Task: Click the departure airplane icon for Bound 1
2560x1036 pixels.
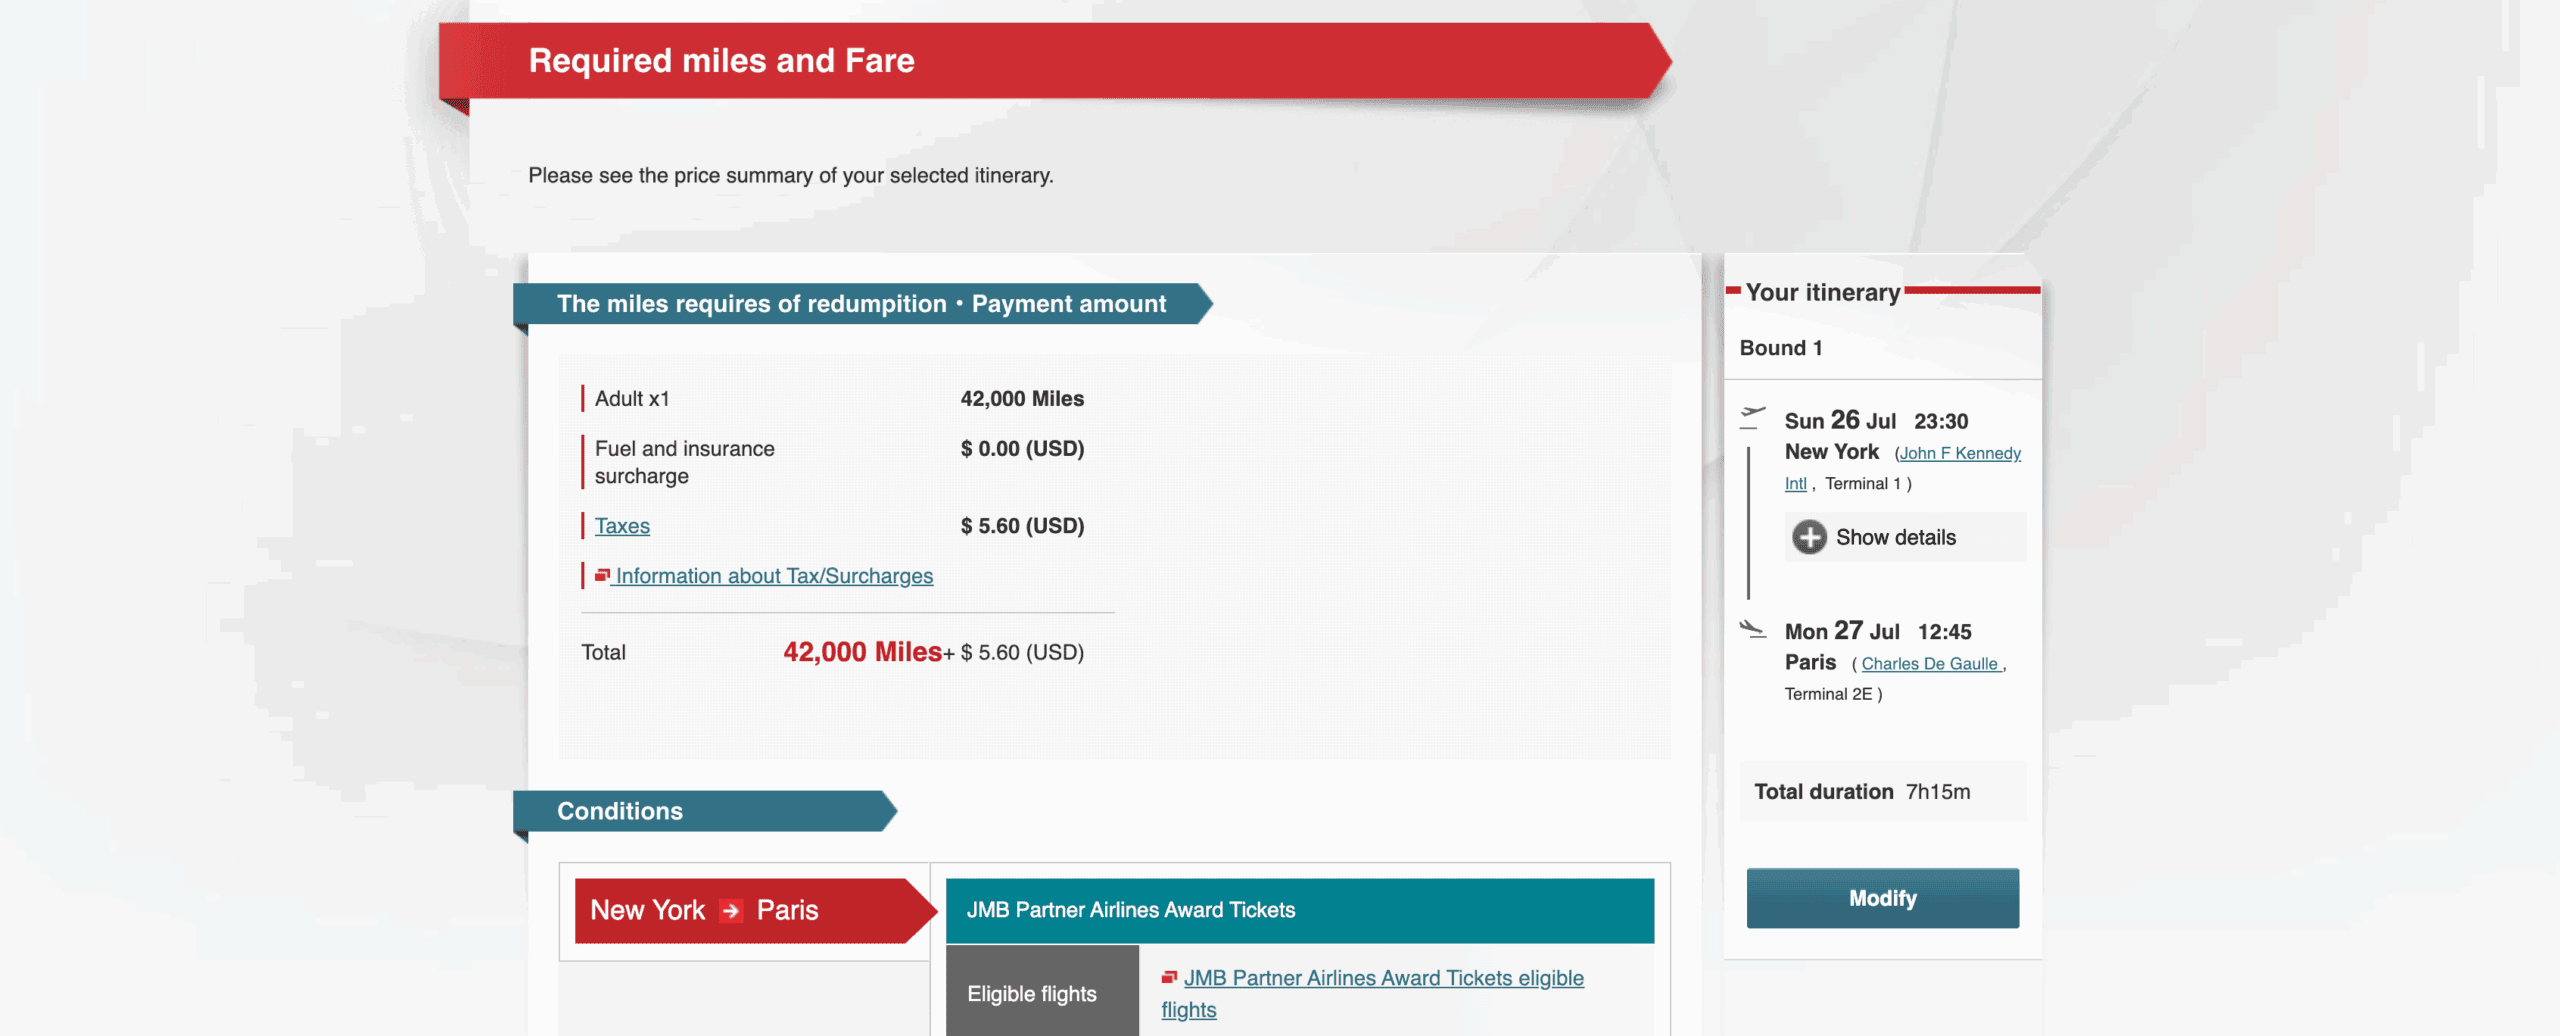Action: pos(1752,417)
